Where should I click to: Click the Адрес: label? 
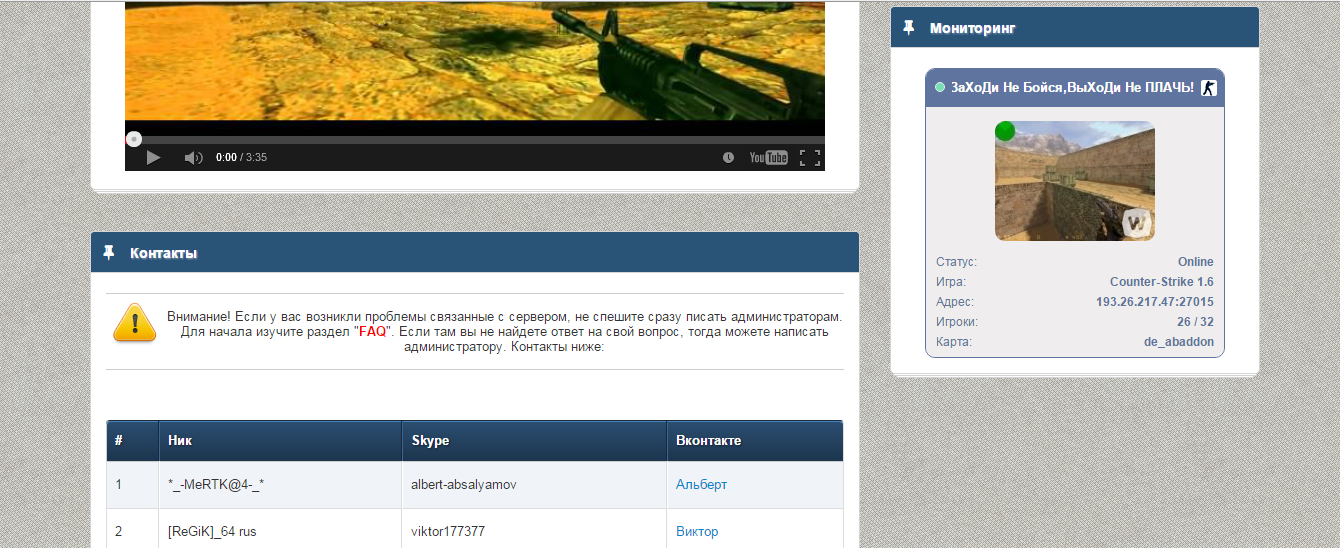955,302
